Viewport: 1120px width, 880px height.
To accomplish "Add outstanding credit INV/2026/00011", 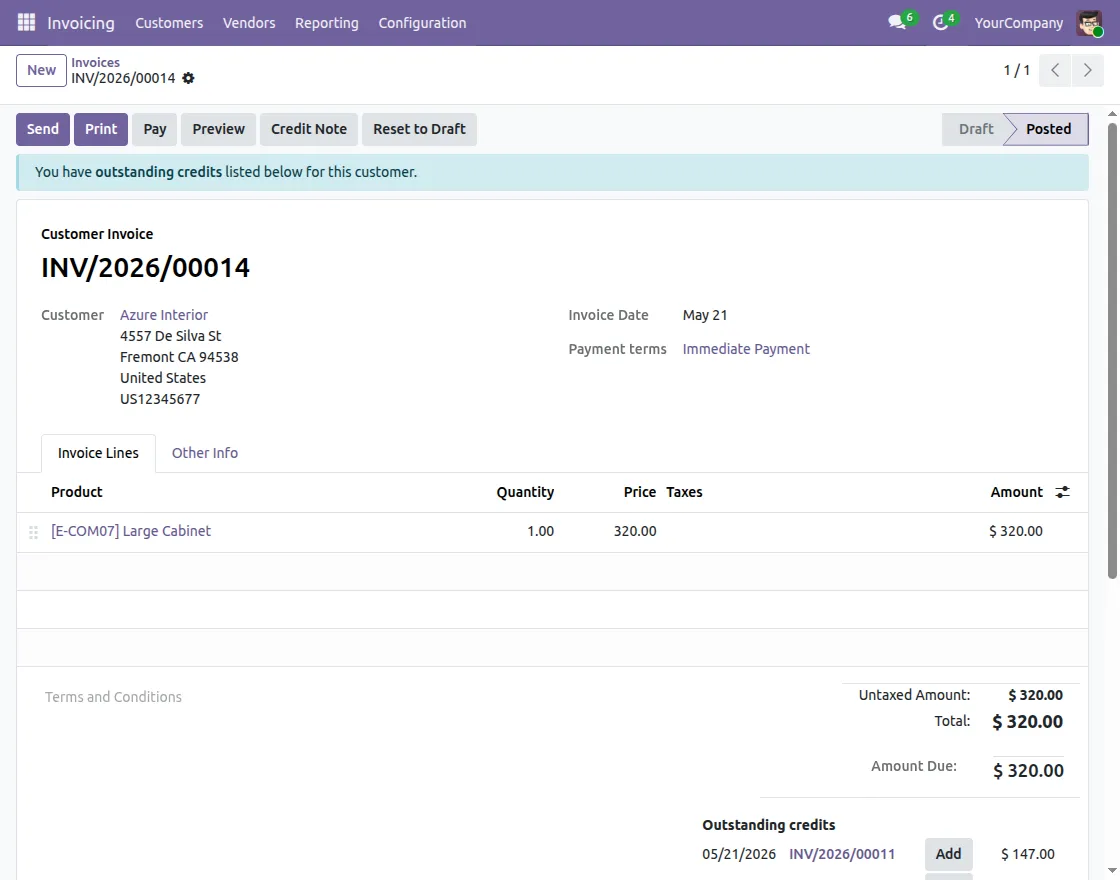I will pos(949,854).
